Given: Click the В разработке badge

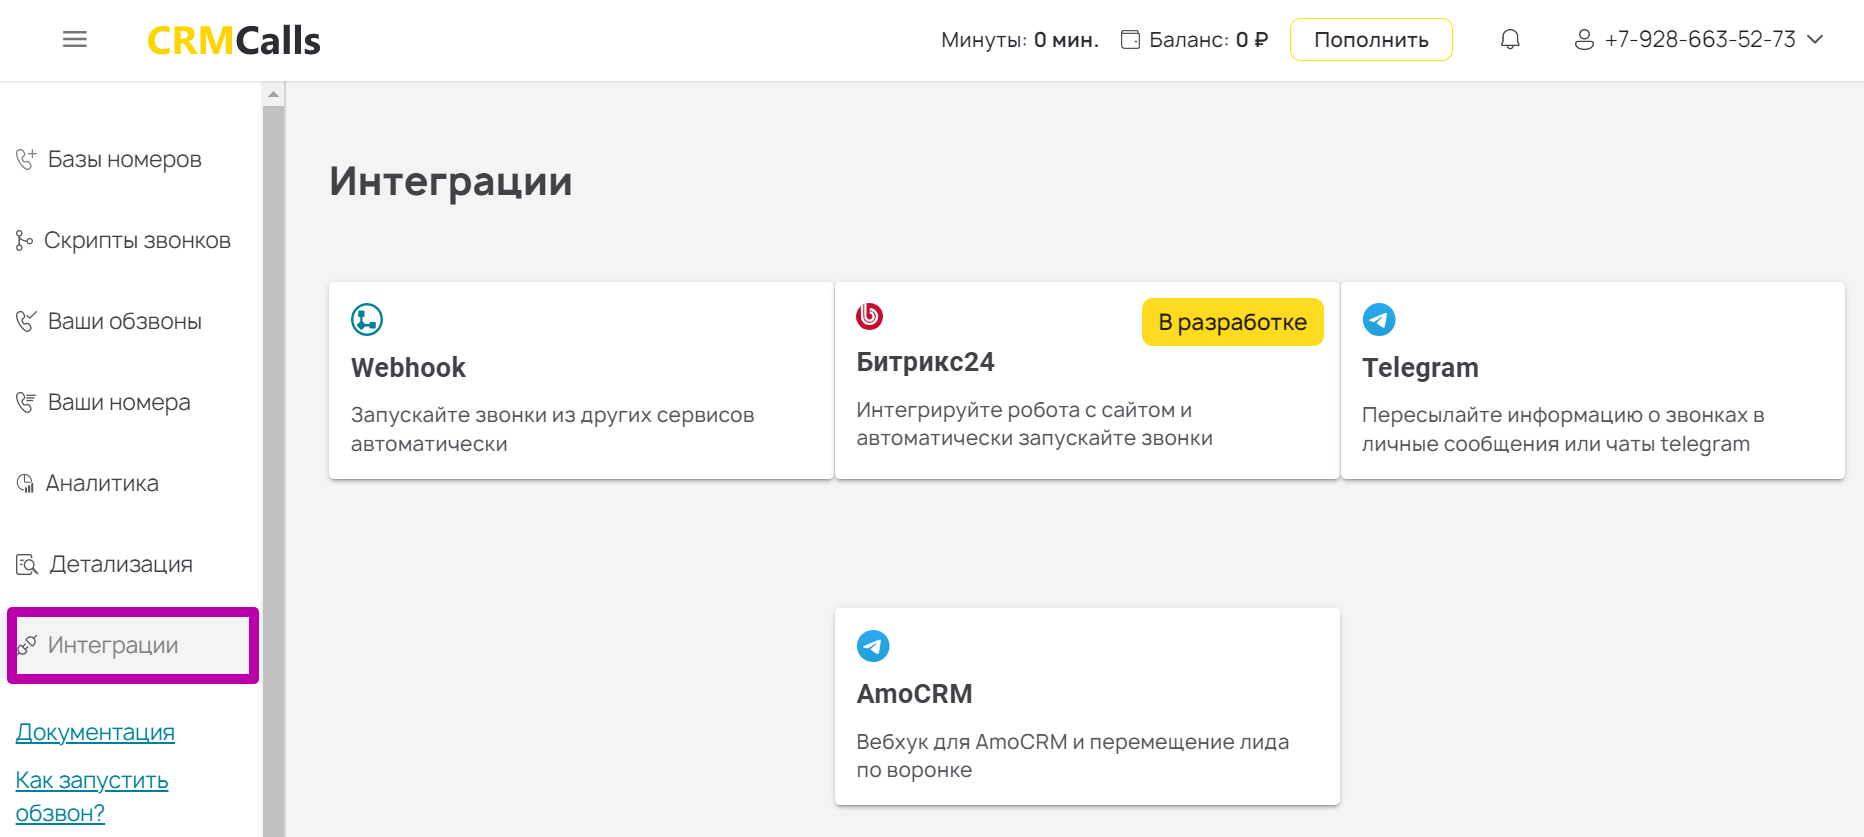Looking at the screenshot, I should (x=1232, y=322).
